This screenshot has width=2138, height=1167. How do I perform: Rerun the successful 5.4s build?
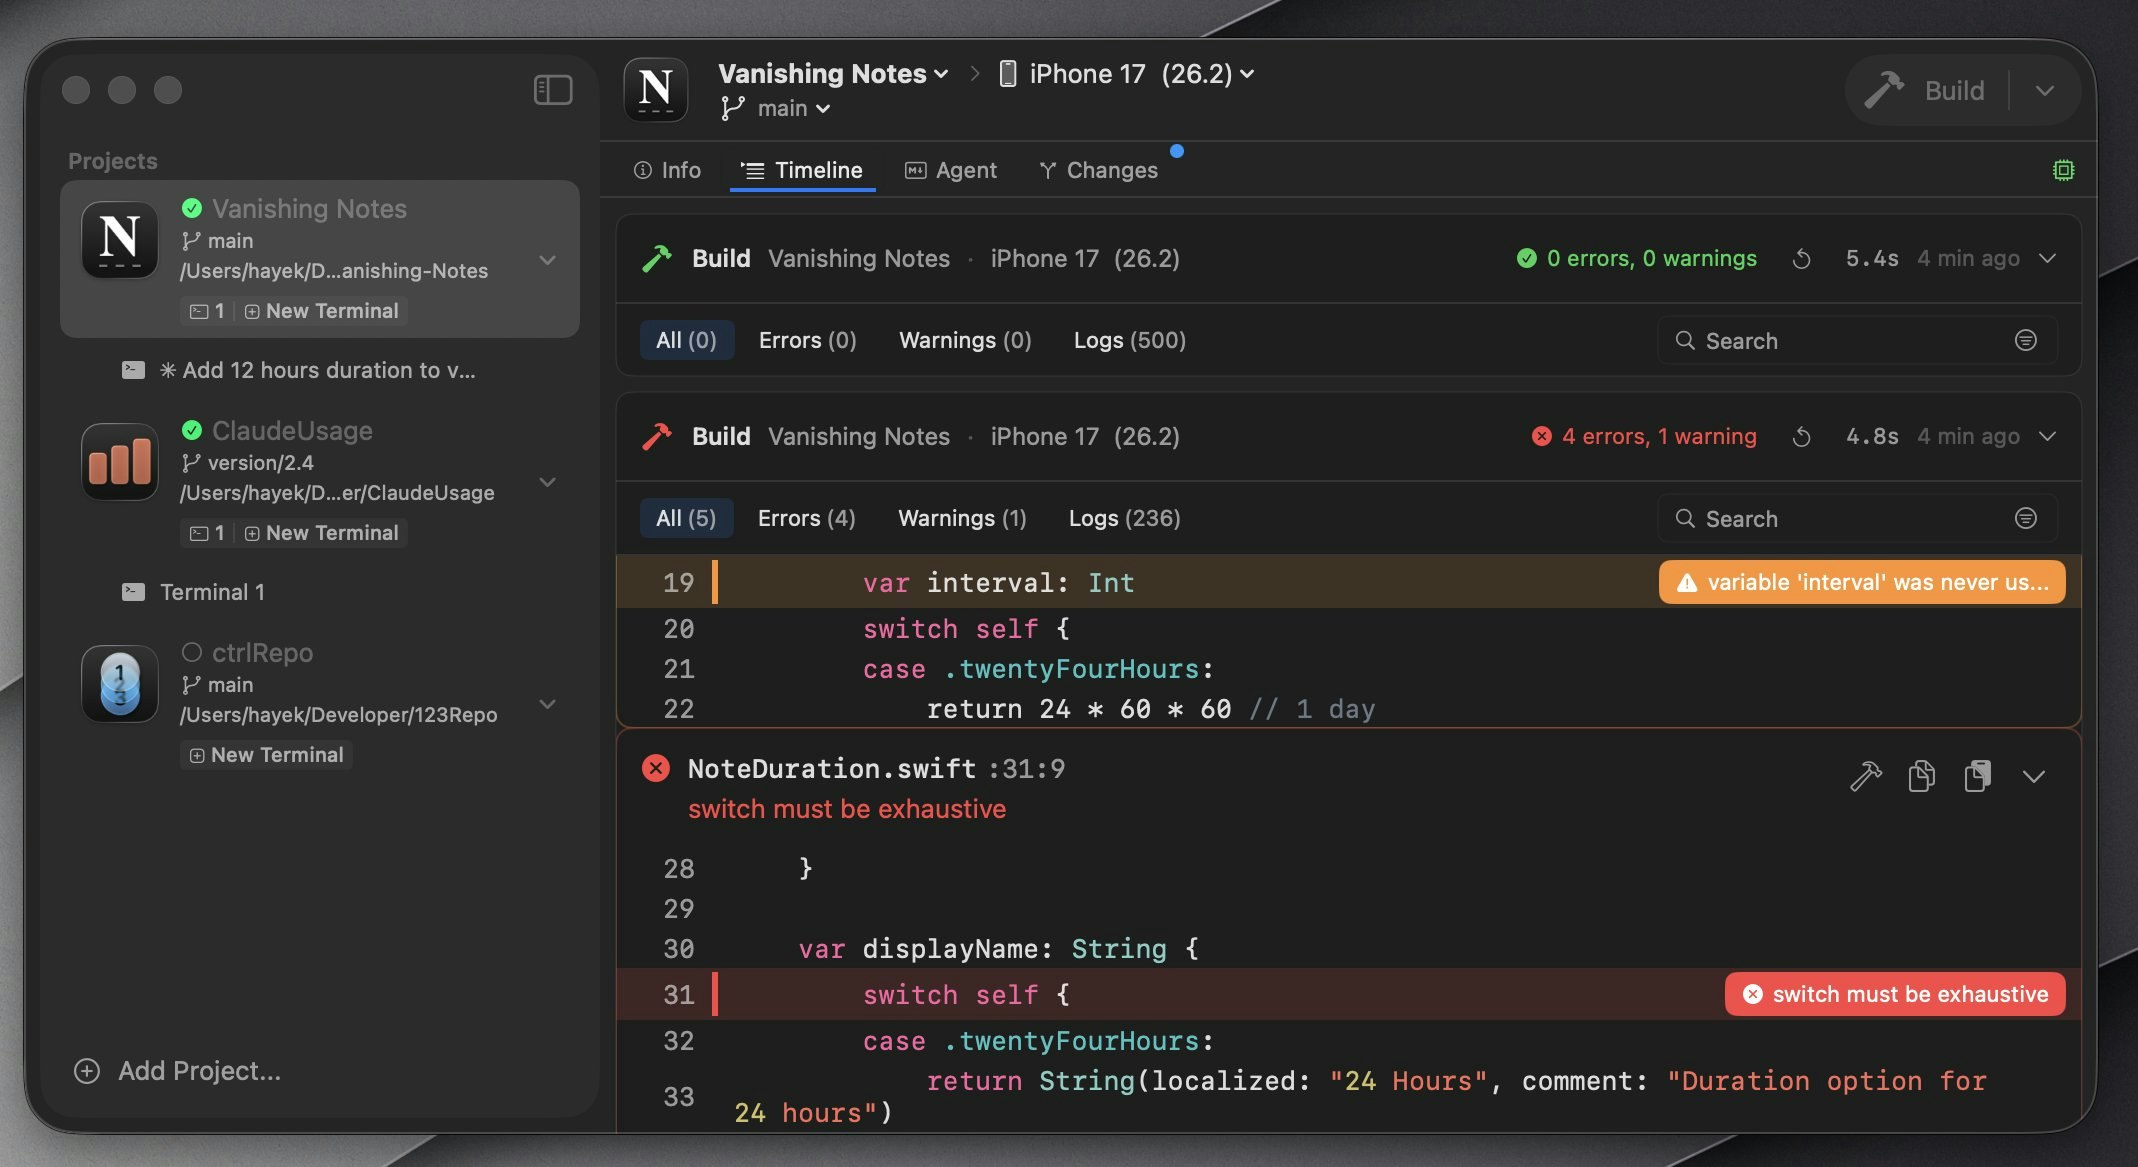pos(1801,259)
